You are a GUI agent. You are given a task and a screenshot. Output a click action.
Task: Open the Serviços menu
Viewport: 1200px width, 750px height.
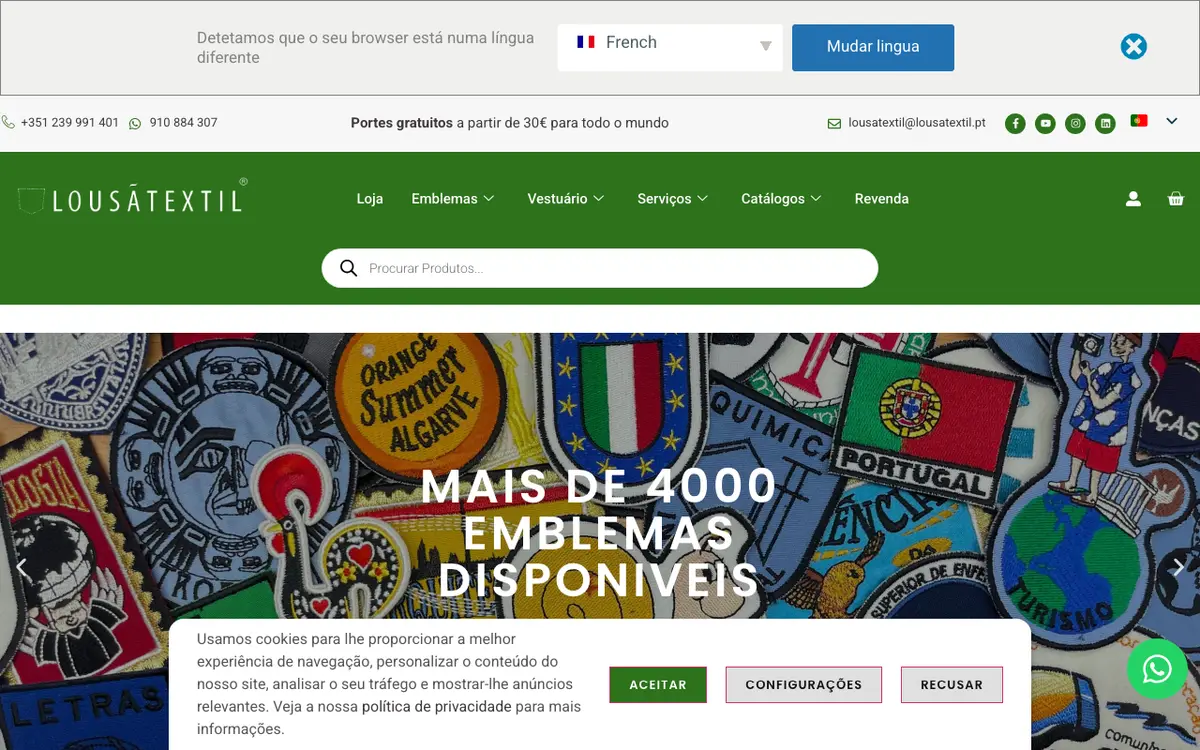664,199
